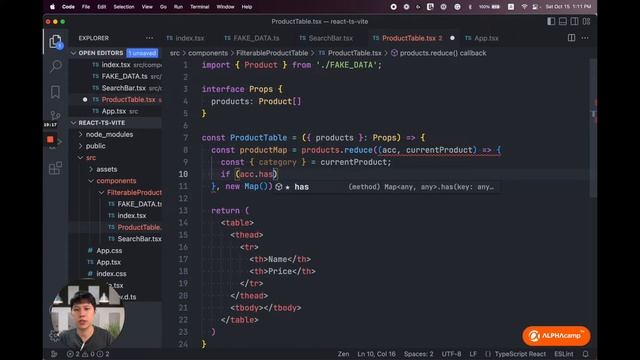Viewport: 640px width, 360px height.
Task: Collapse the components folder
Action: click(x=116, y=181)
